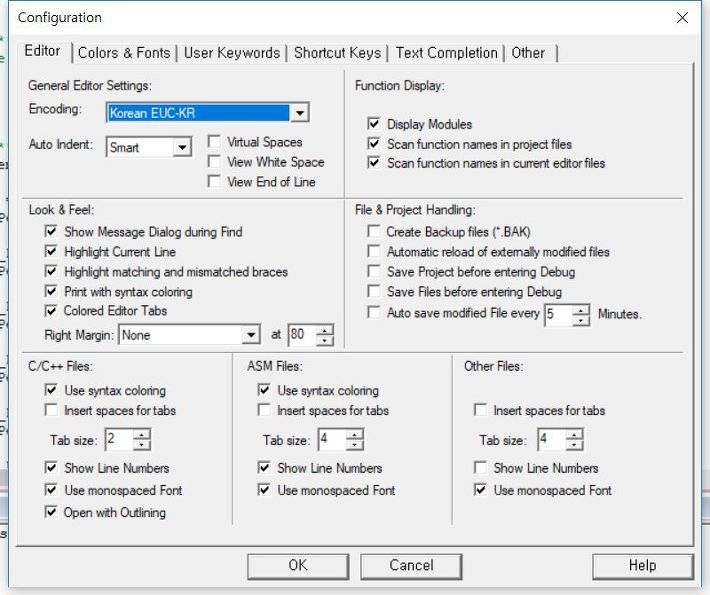The height and width of the screenshot is (595, 710).
Task: Click the Other Files Tab size field
Action: [x=552, y=440]
